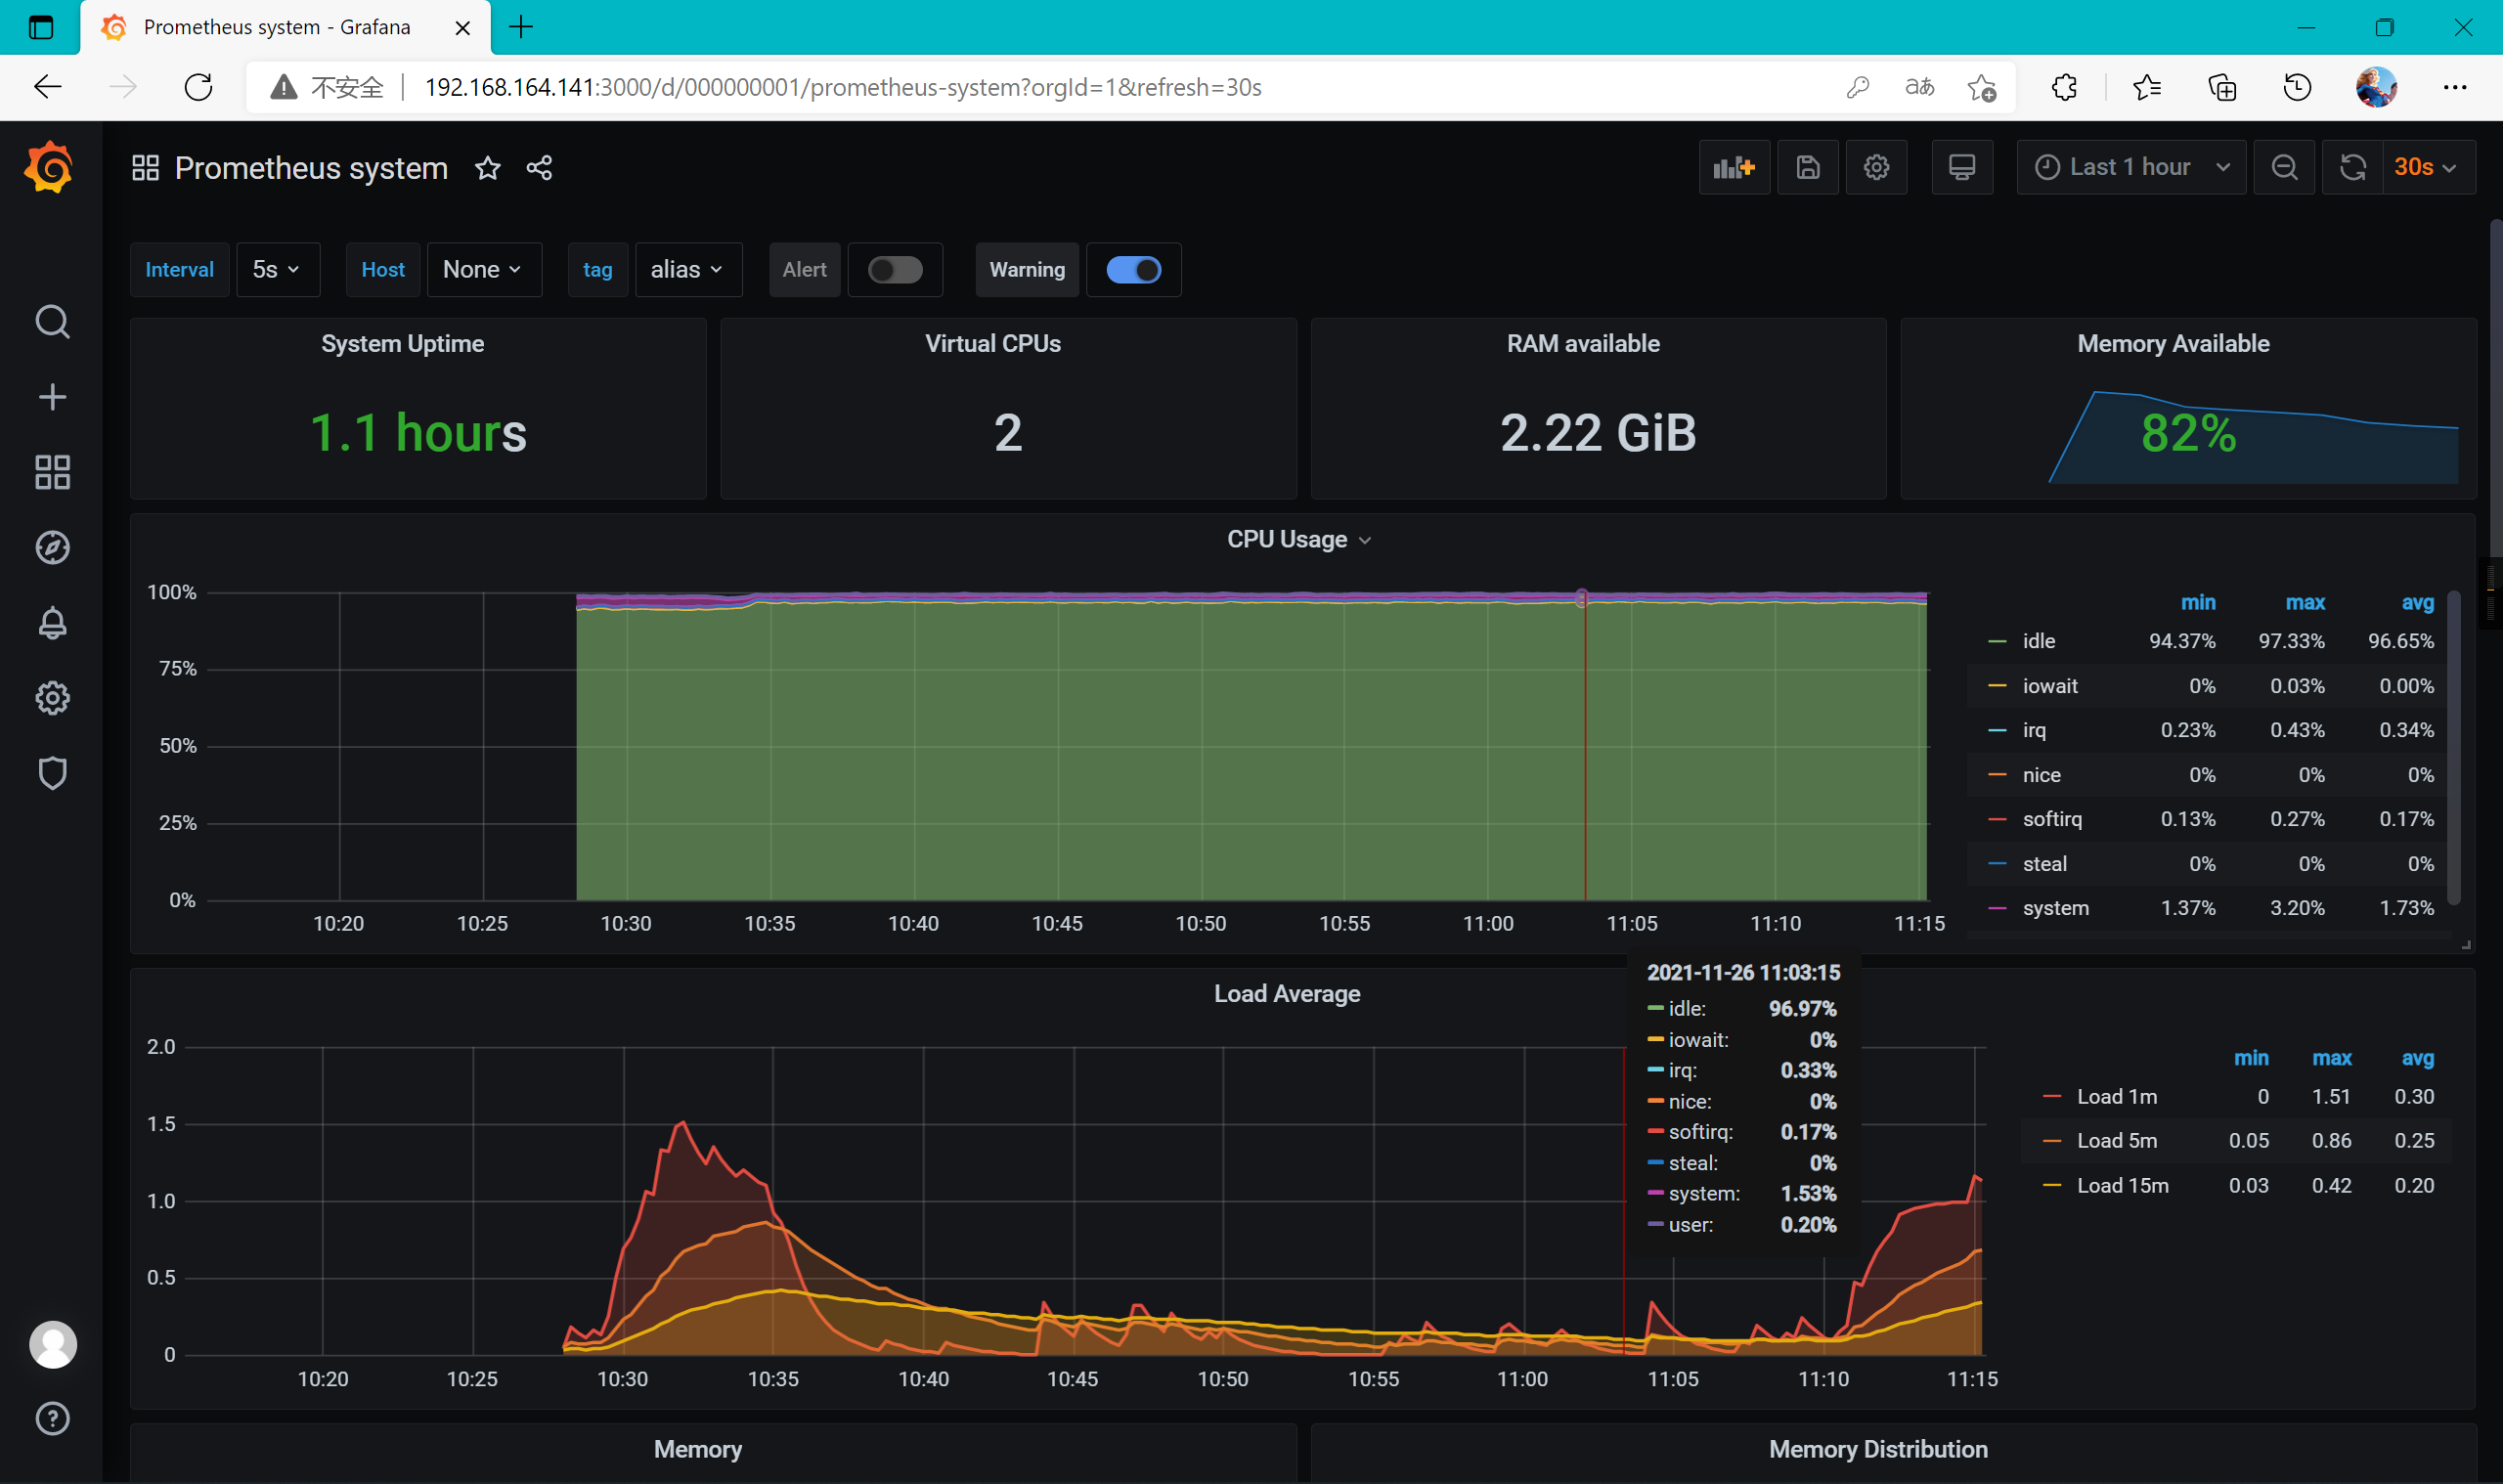The height and width of the screenshot is (1484, 2503).
Task: Open browser history icon
Action: pyautogui.click(x=2298, y=87)
